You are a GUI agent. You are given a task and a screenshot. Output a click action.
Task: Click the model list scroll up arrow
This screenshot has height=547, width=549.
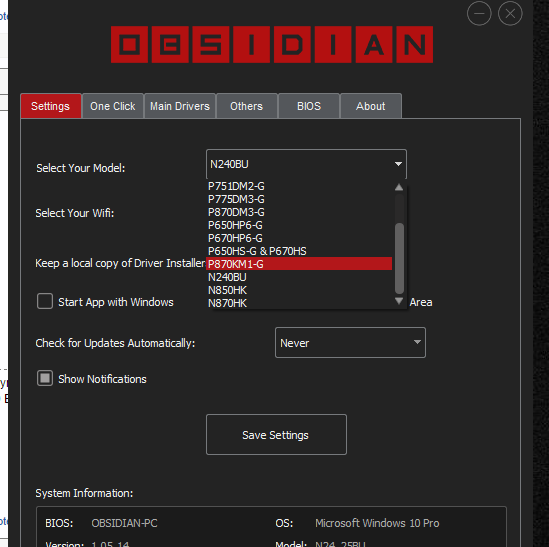[399, 187]
